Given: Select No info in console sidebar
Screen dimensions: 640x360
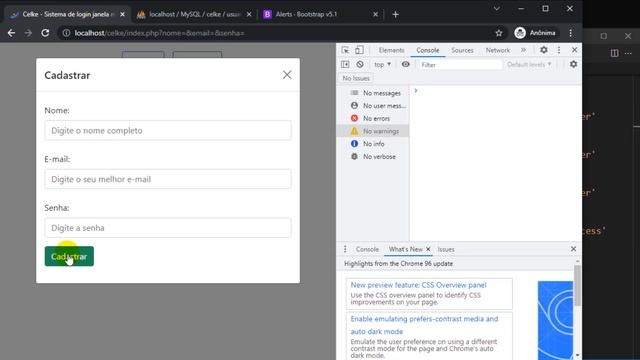Looking at the screenshot, I should 373,144.
